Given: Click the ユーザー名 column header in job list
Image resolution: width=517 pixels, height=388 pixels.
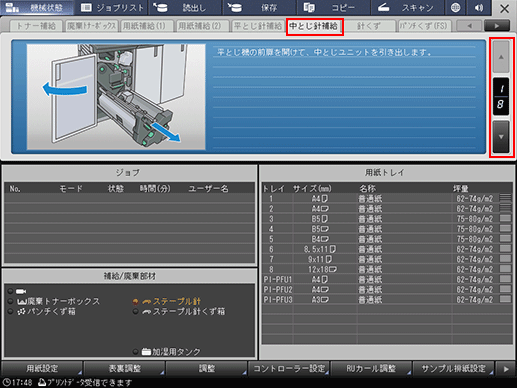Looking at the screenshot, I should (x=209, y=189).
